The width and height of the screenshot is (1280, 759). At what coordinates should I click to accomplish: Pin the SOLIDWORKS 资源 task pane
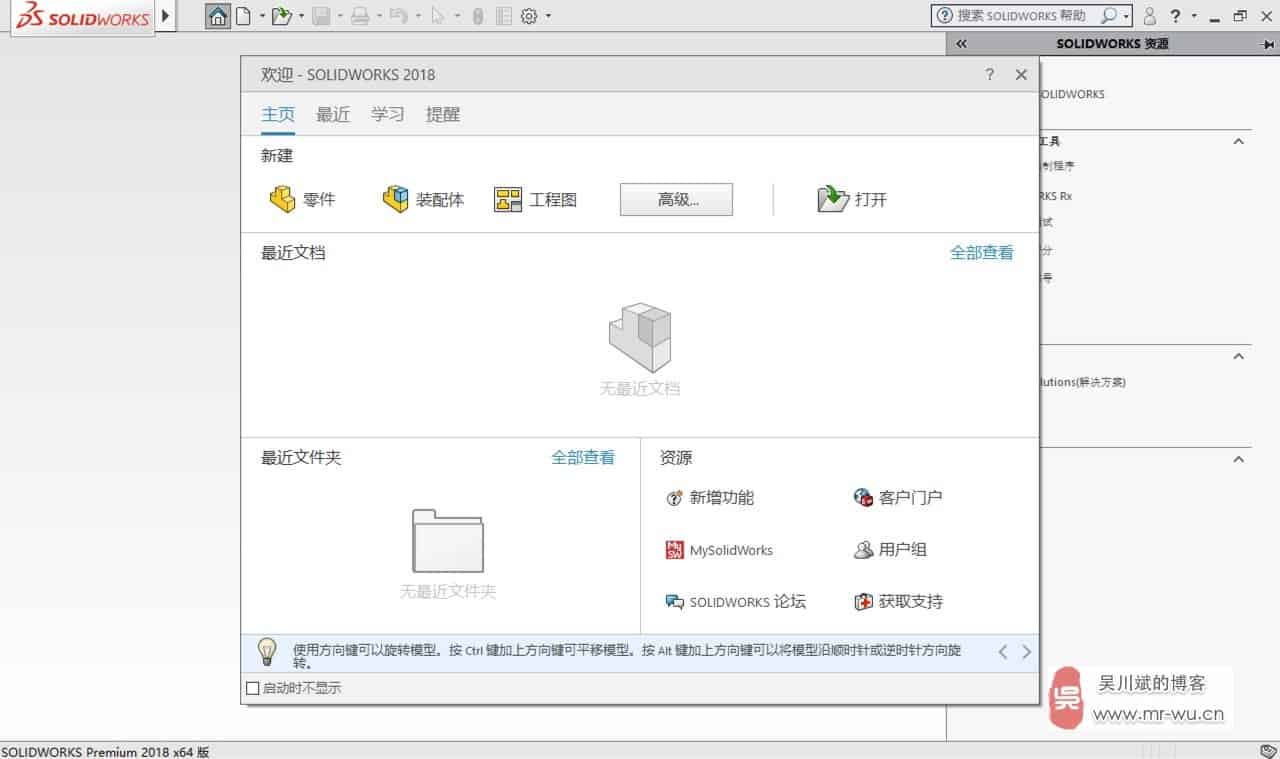click(x=1268, y=44)
